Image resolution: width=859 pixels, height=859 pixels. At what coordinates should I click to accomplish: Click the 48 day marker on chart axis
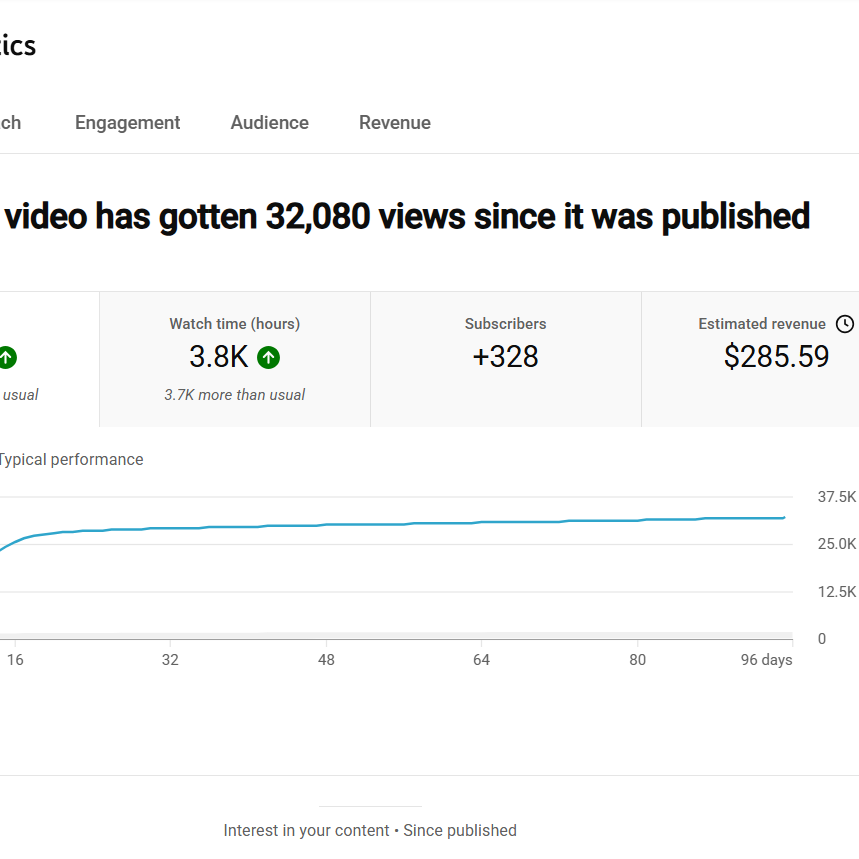tap(326, 660)
